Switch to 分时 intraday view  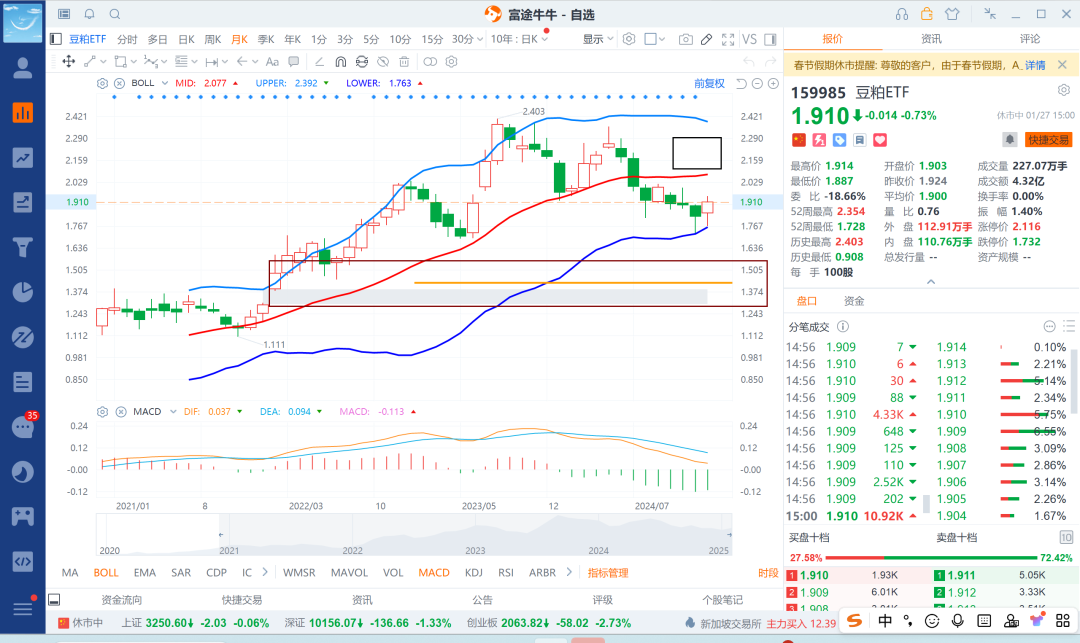pos(127,39)
